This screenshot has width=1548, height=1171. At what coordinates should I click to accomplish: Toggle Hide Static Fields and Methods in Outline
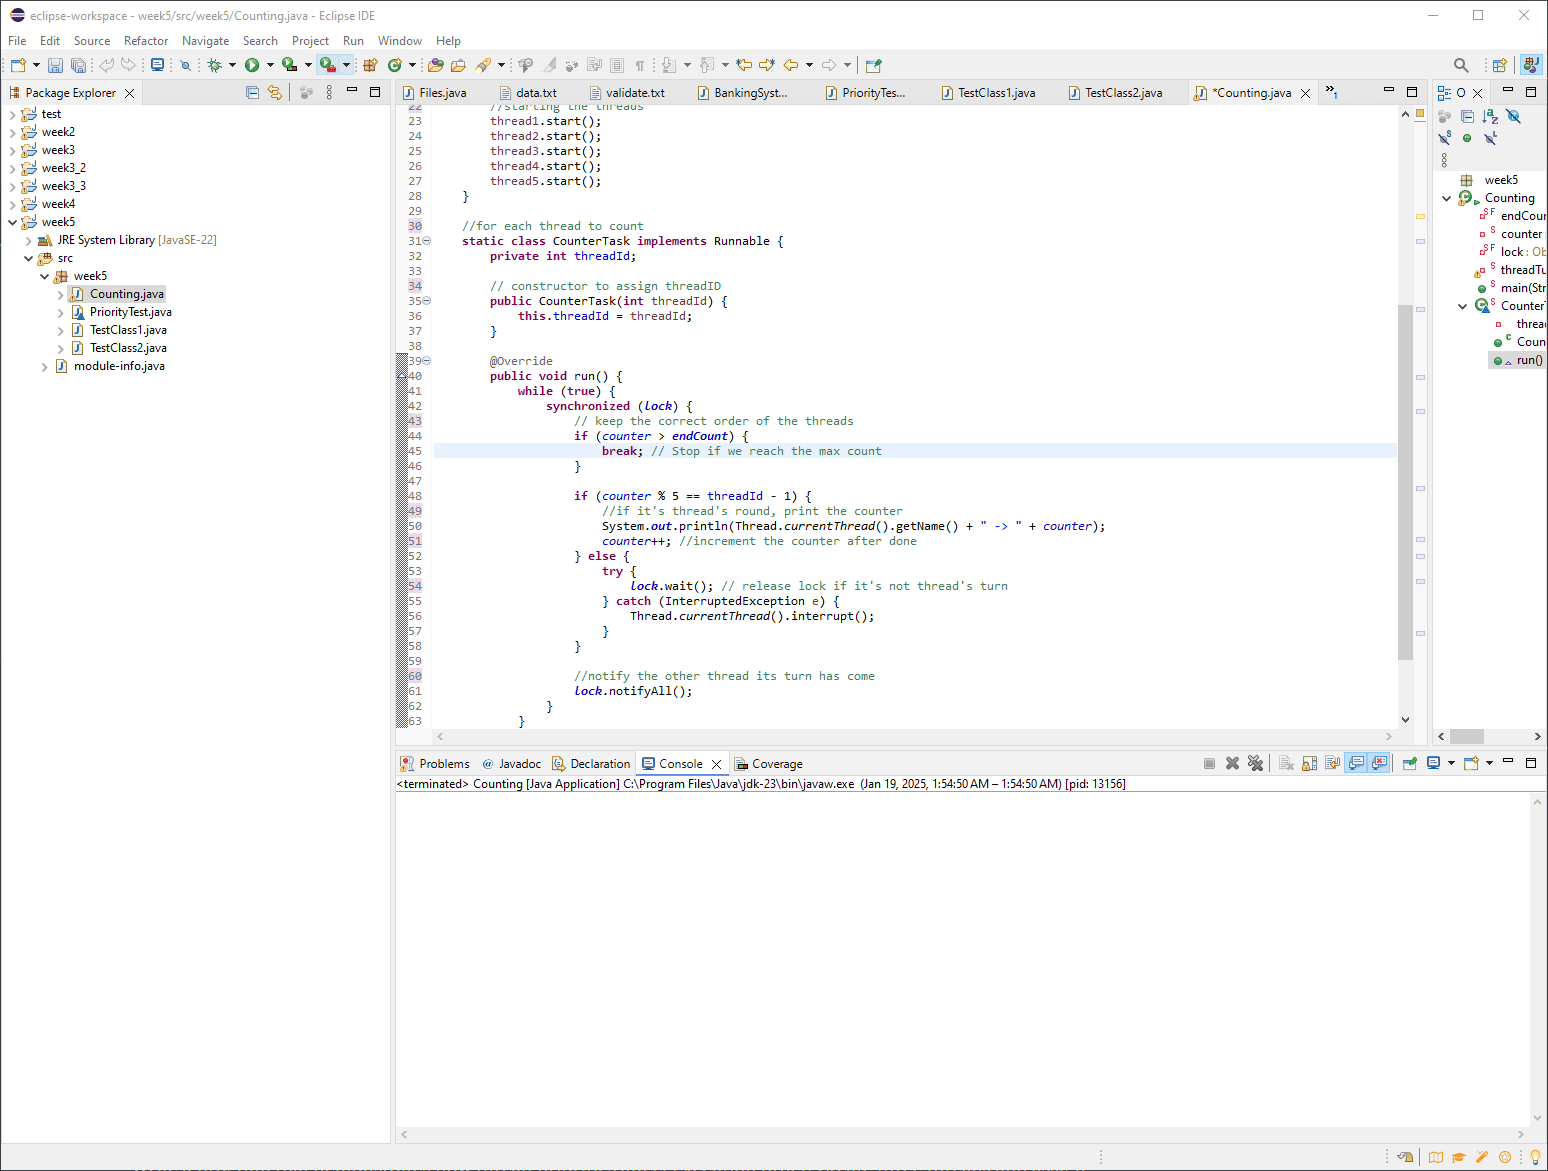1444,138
